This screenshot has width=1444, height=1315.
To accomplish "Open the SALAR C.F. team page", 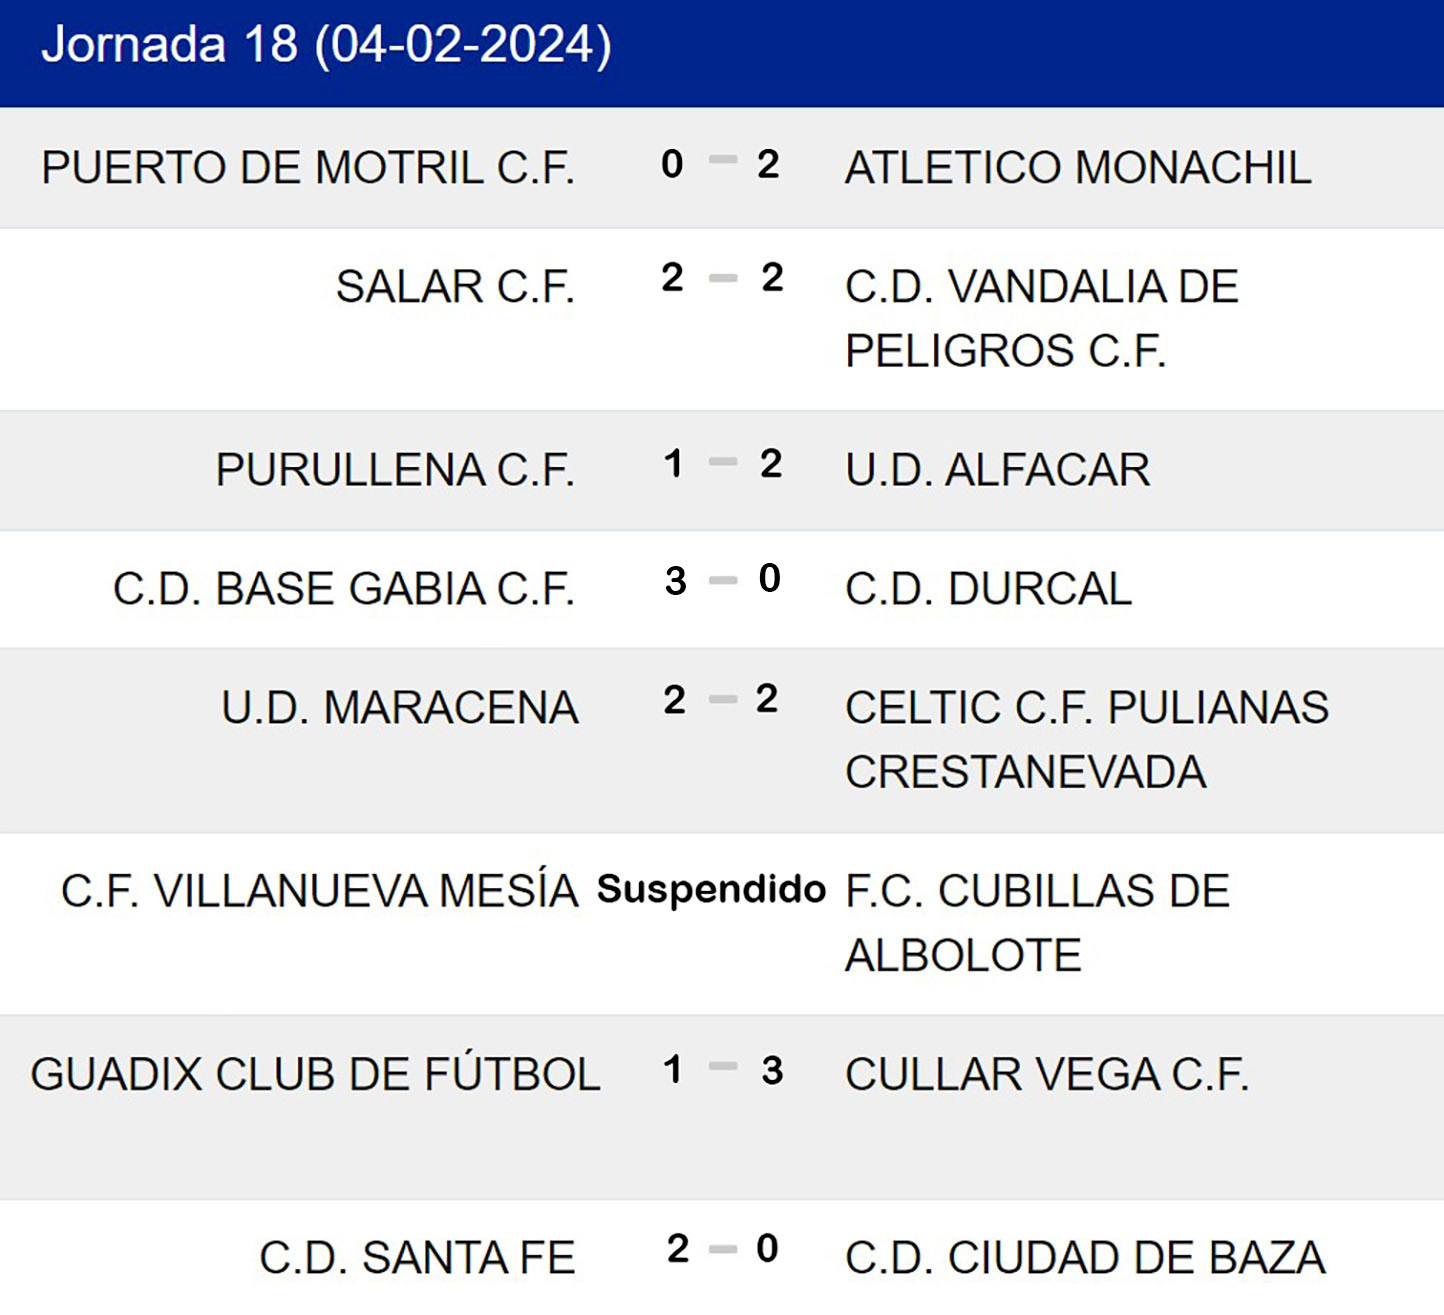I will (455, 287).
